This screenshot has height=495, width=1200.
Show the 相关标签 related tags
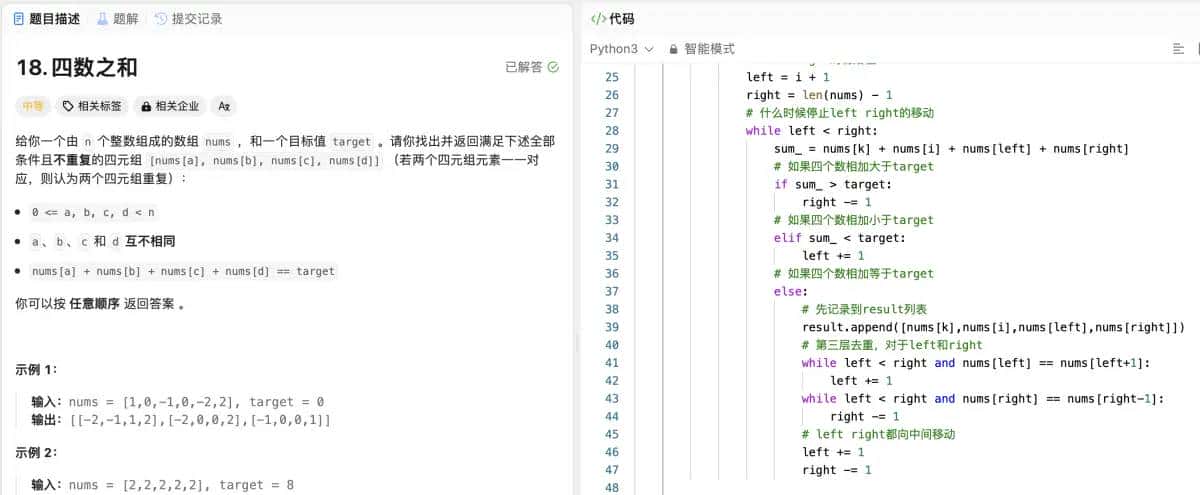[92, 105]
